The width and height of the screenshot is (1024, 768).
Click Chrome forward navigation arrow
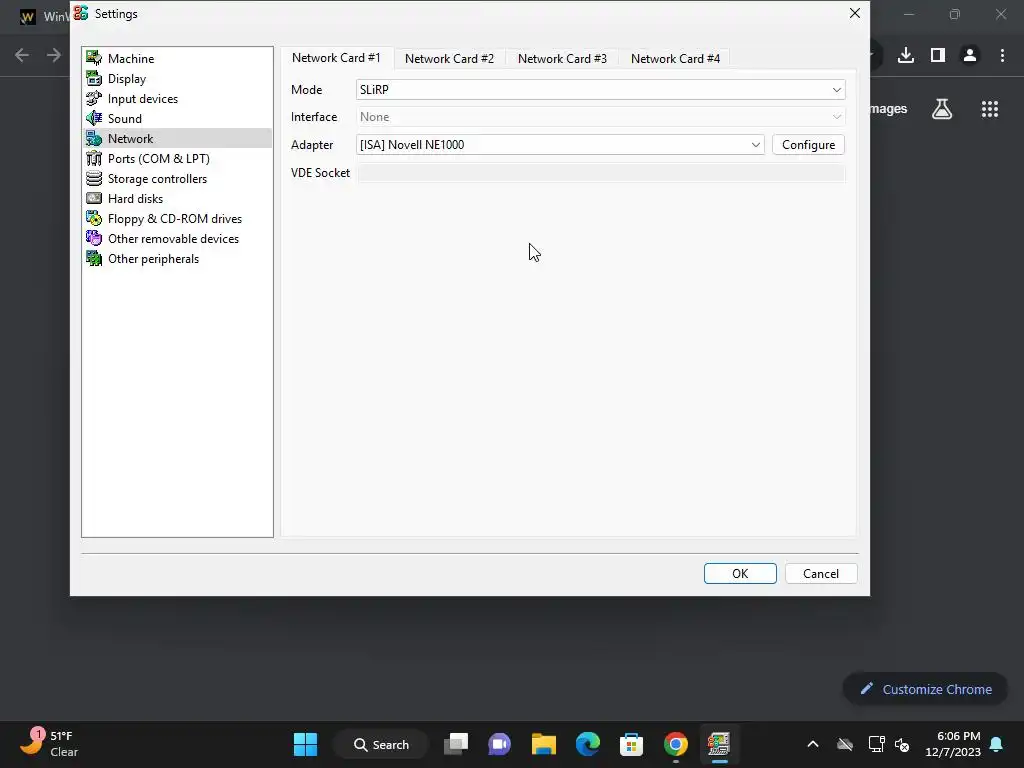point(54,55)
